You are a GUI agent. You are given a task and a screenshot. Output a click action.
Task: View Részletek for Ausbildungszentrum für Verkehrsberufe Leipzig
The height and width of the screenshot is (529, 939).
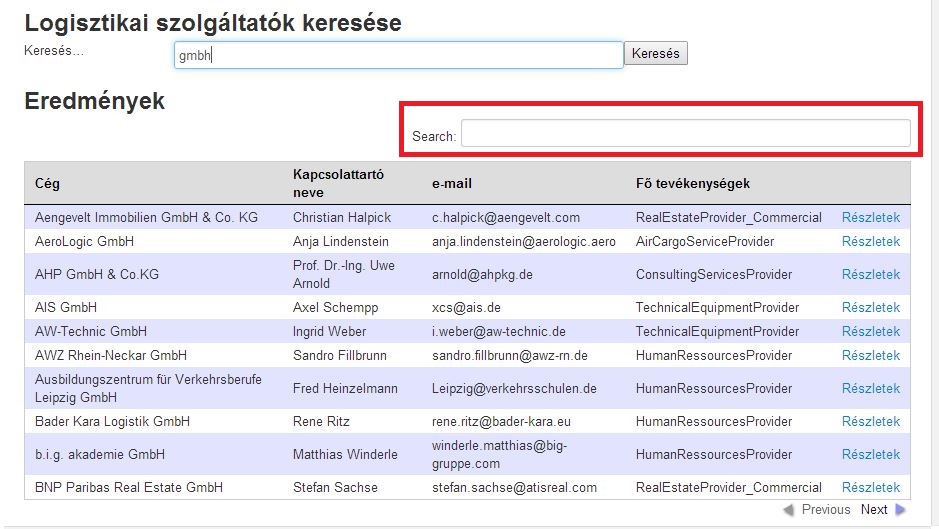[871, 388]
